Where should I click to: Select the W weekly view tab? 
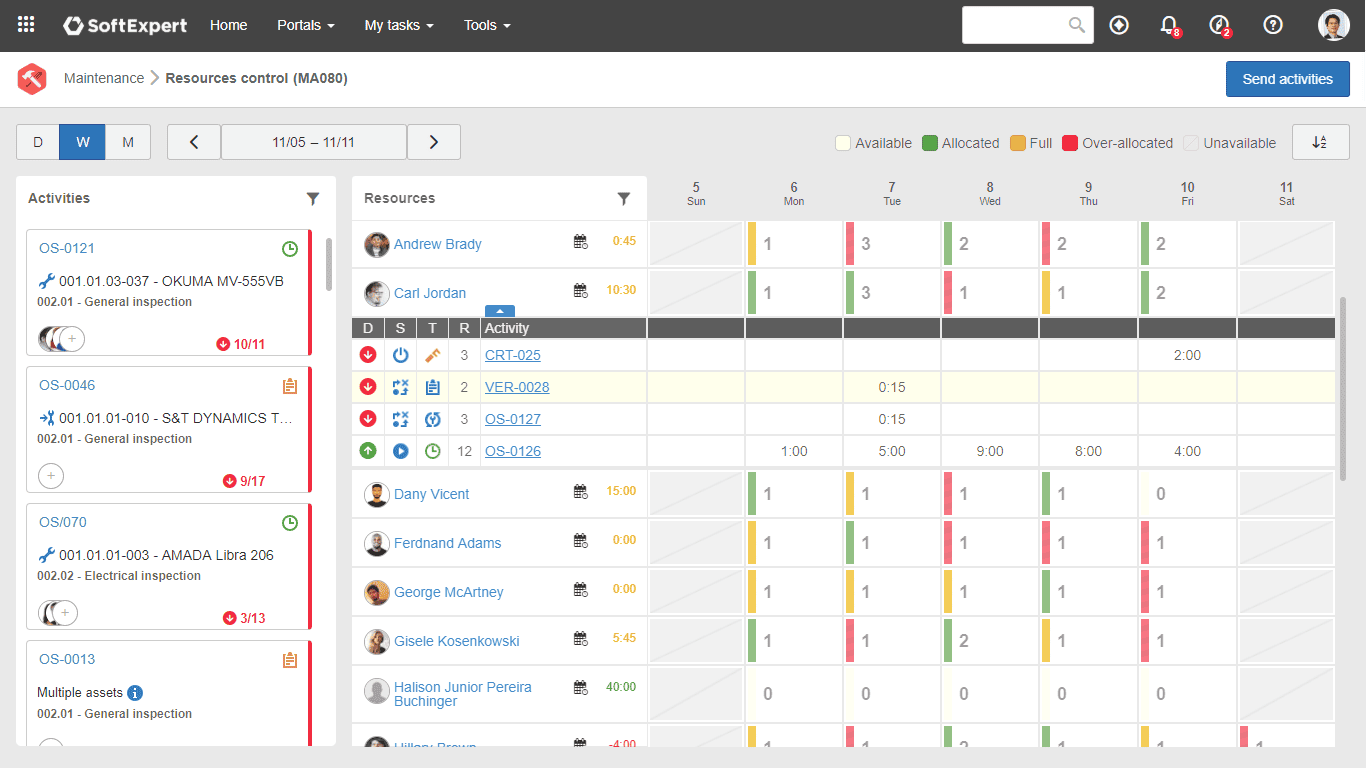coord(82,141)
